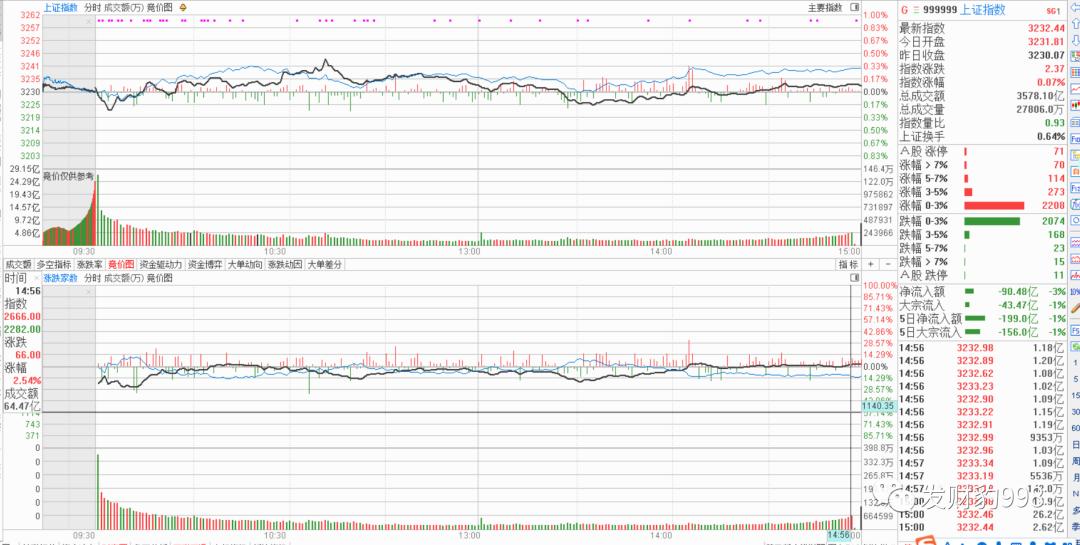This screenshot has width=1080, height=545.
Task: Click the up arrow icon in right sidebar
Action: pos(1074,23)
